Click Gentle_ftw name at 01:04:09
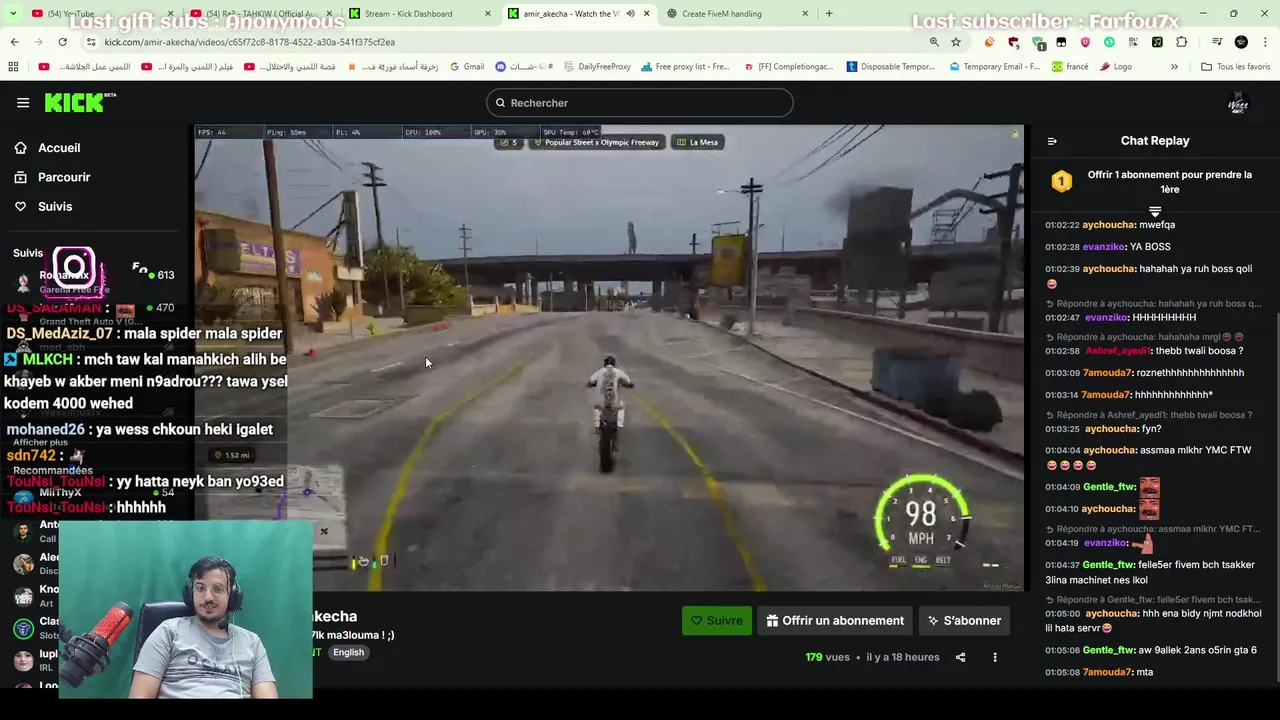 tap(1109, 487)
